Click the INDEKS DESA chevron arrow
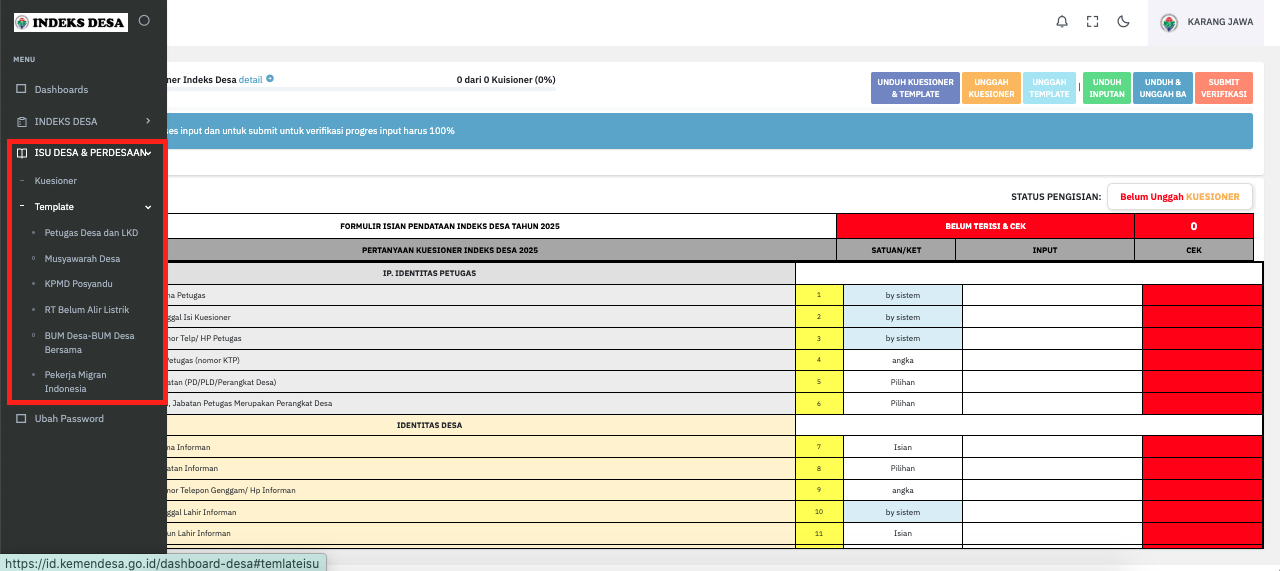The height and width of the screenshot is (571, 1280). [148, 121]
